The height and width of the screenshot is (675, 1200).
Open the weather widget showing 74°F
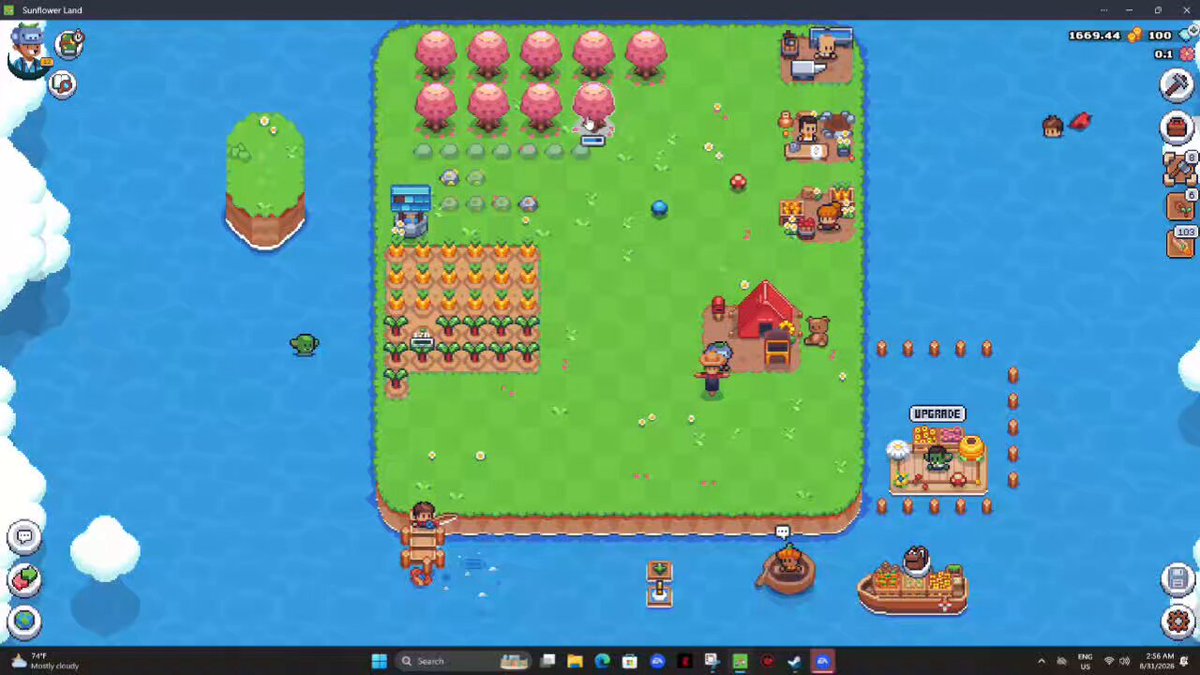pyautogui.click(x=43, y=661)
